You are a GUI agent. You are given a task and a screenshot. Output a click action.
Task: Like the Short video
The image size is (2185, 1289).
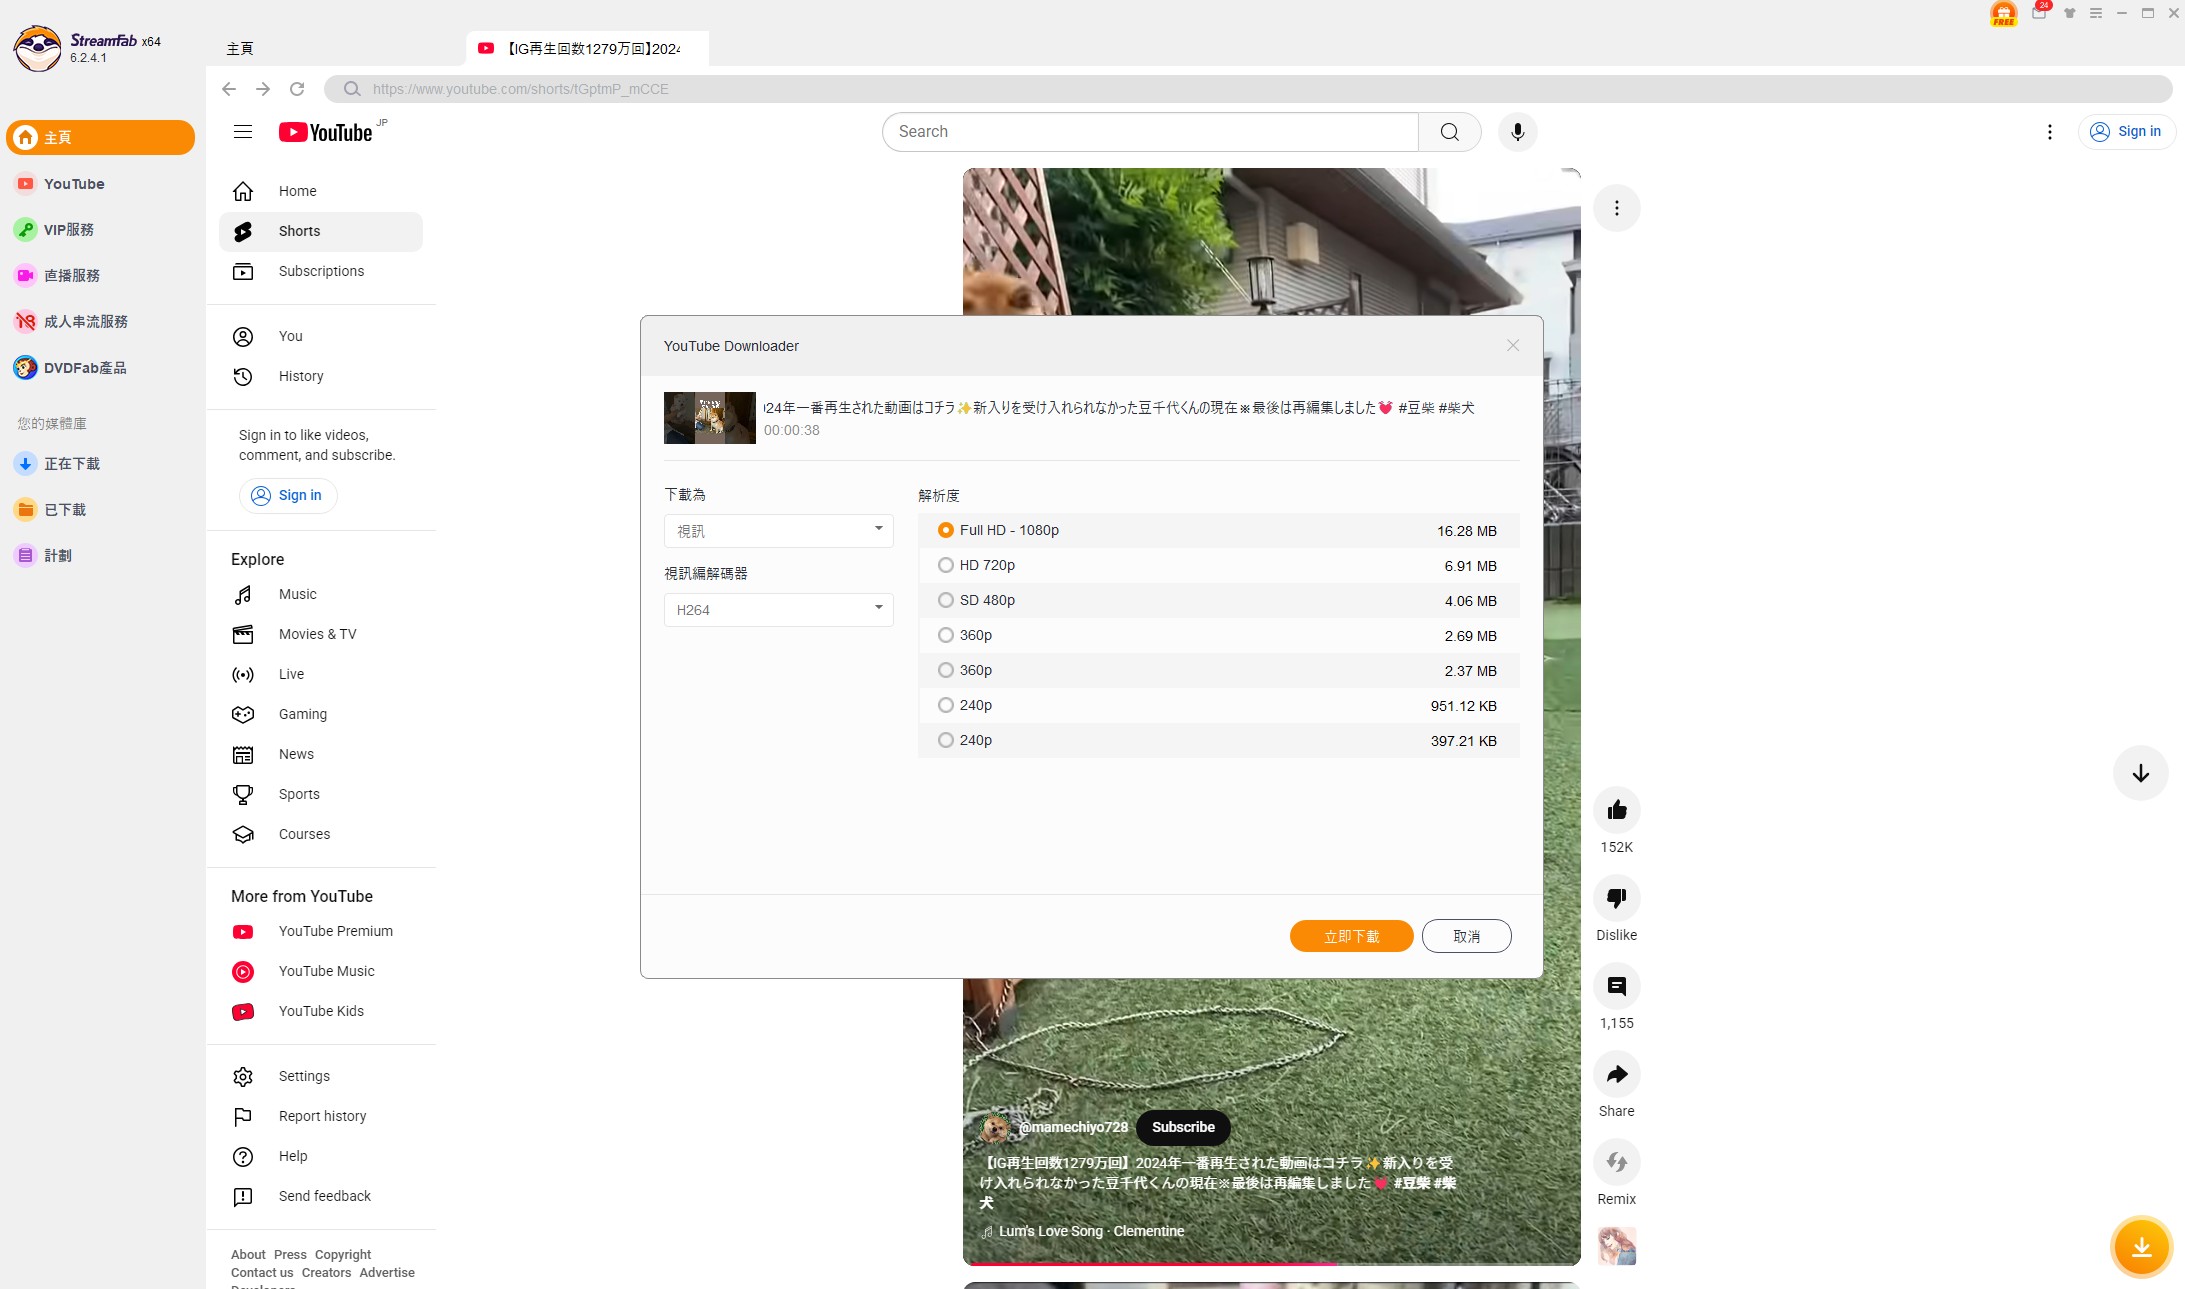1616,810
